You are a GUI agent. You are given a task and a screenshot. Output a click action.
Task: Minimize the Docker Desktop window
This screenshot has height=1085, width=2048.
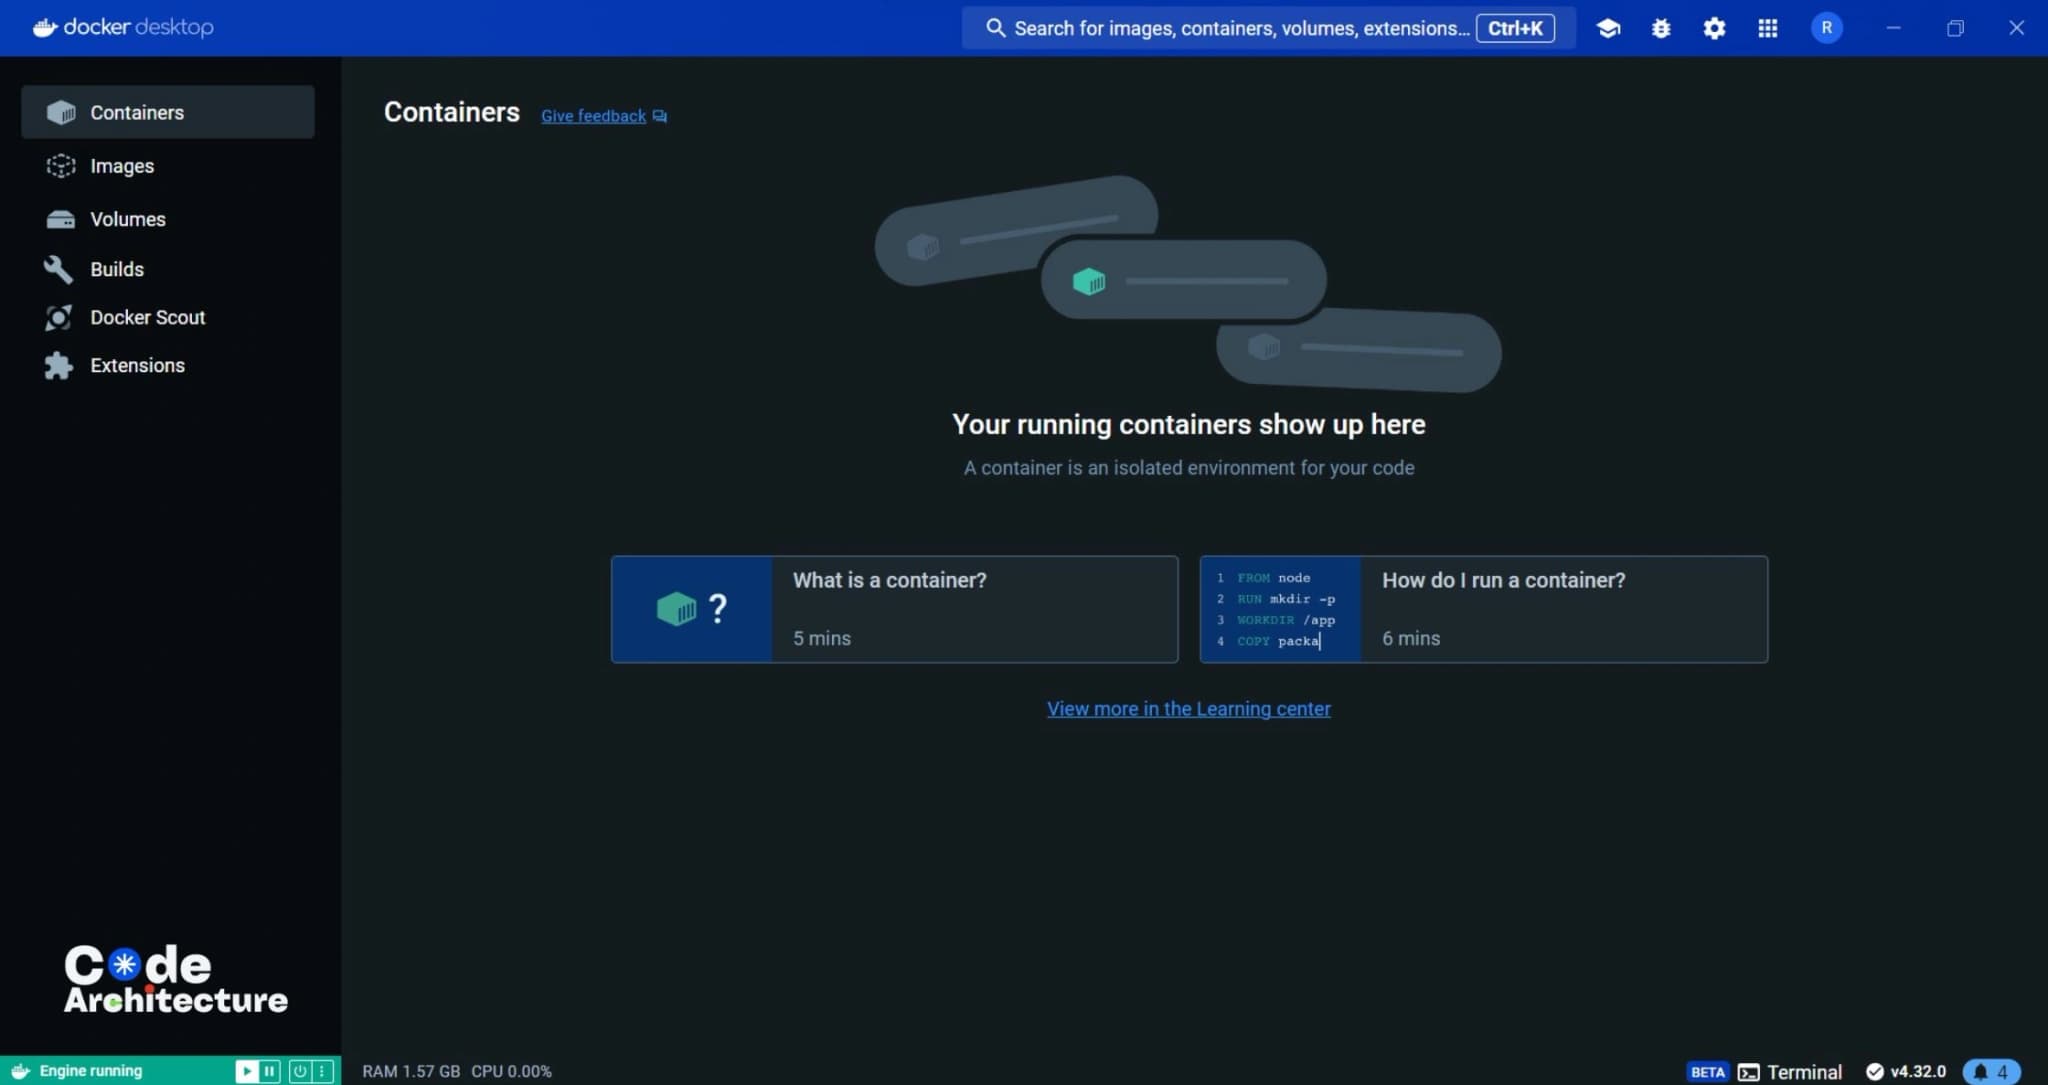tap(1893, 28)
